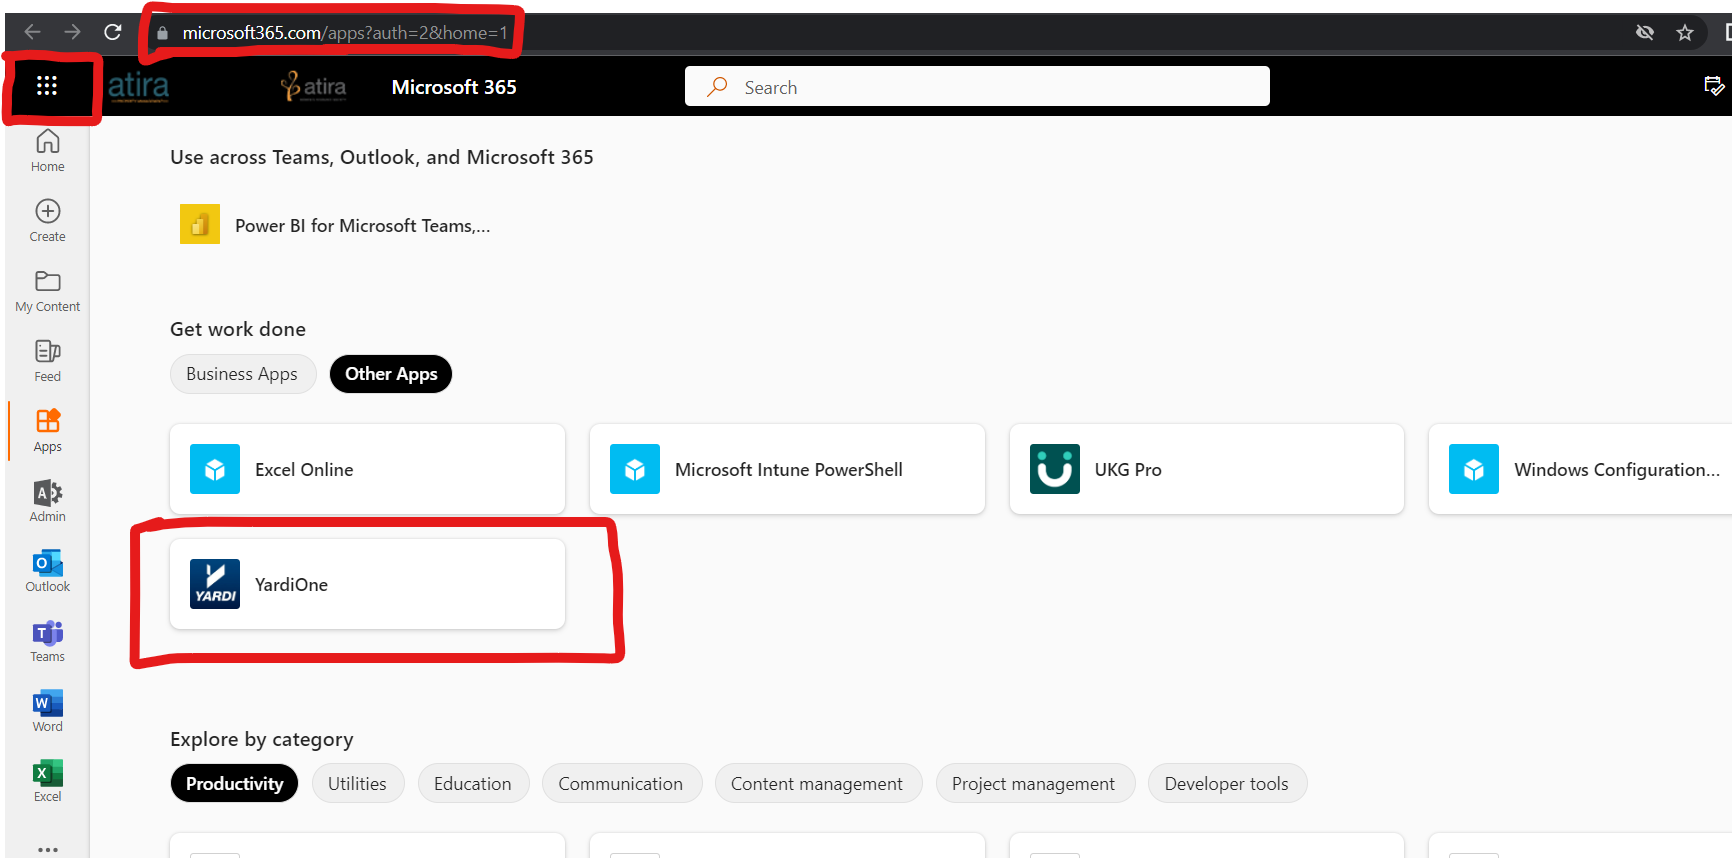
Task: Select the Productivity category
Action: pyautogui.click(x=234, y=783)
